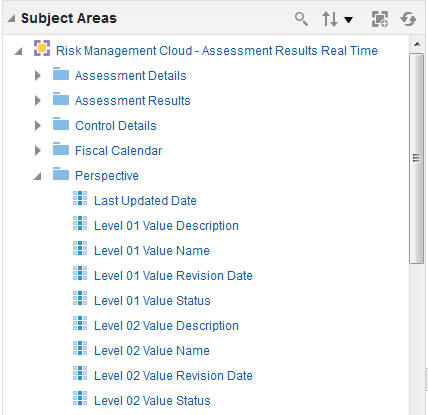Click the scrollbar up arrow
The image size is (428, 415).
[417, 44]
